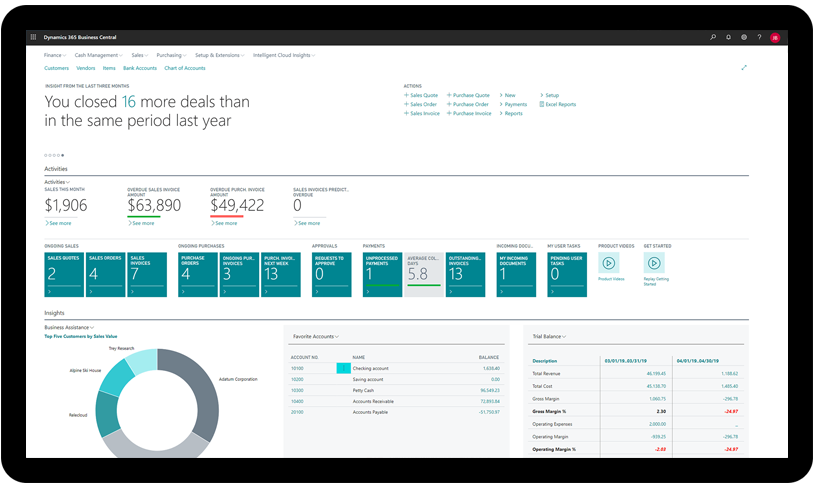Open Purch. Invoices Next Week tile
813x487 pixels.
[281, 275]
